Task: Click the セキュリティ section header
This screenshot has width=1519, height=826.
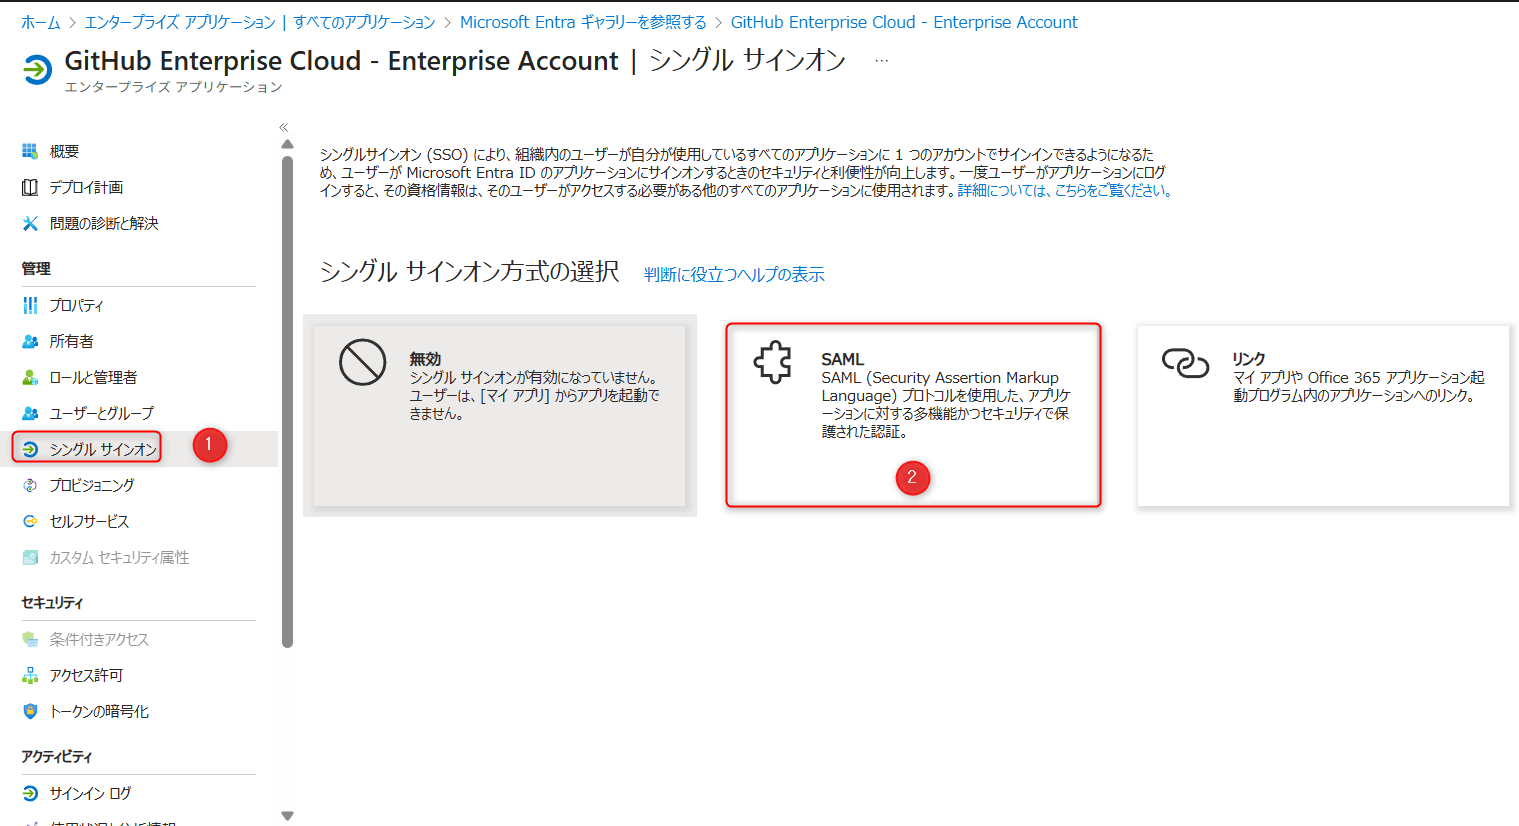Action: pos(52,602)
